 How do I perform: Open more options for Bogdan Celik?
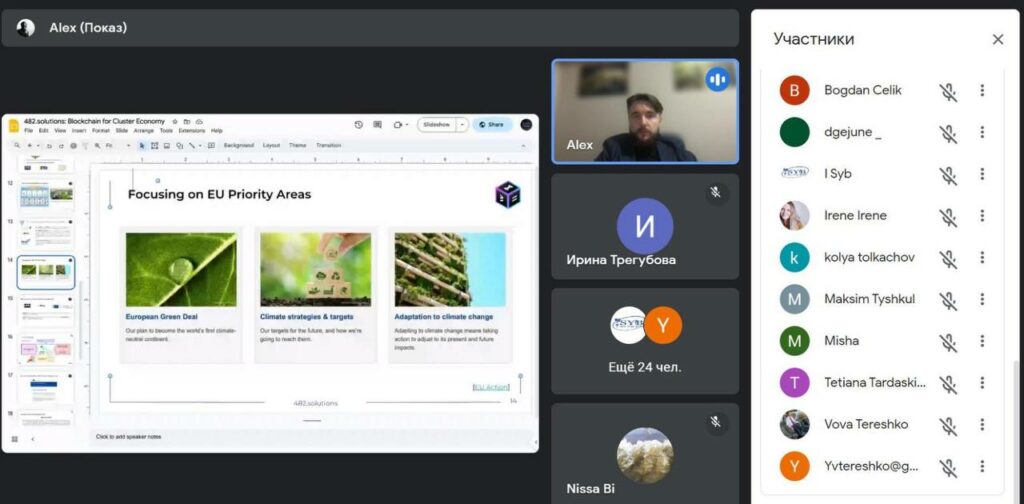pos(982,91)
